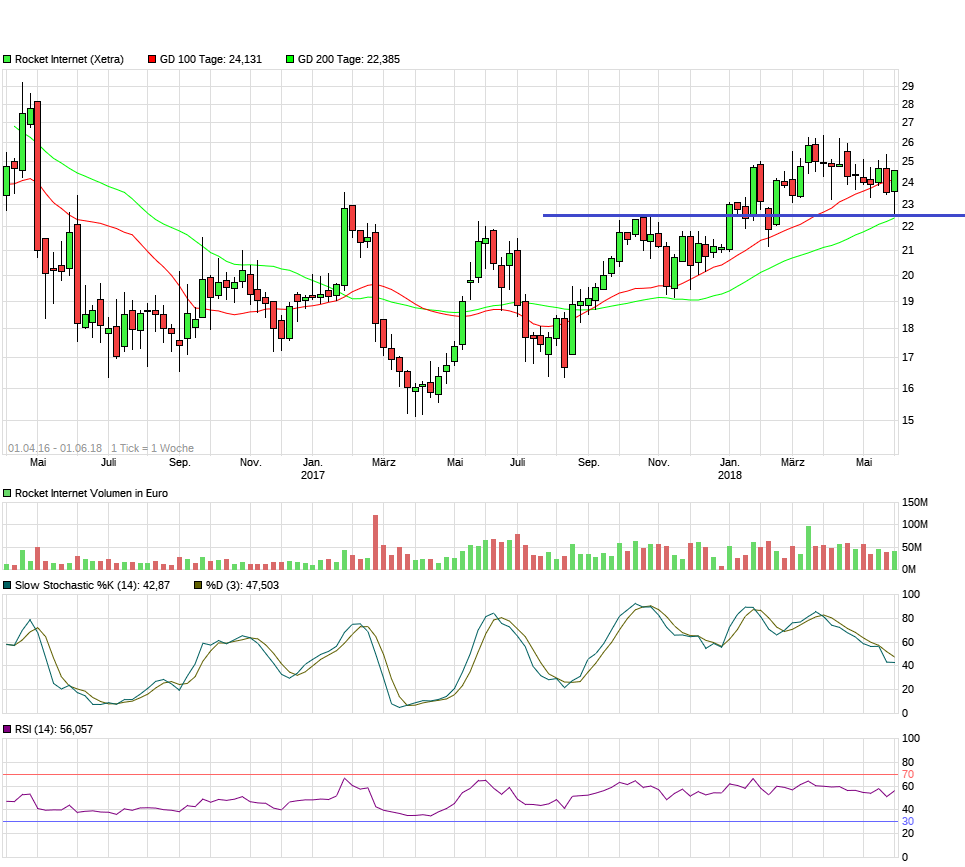Click the green Rocket Internet (Xetra) legend square
The height and width of the screenshot is (867, 965).
(x=7, y=59)
